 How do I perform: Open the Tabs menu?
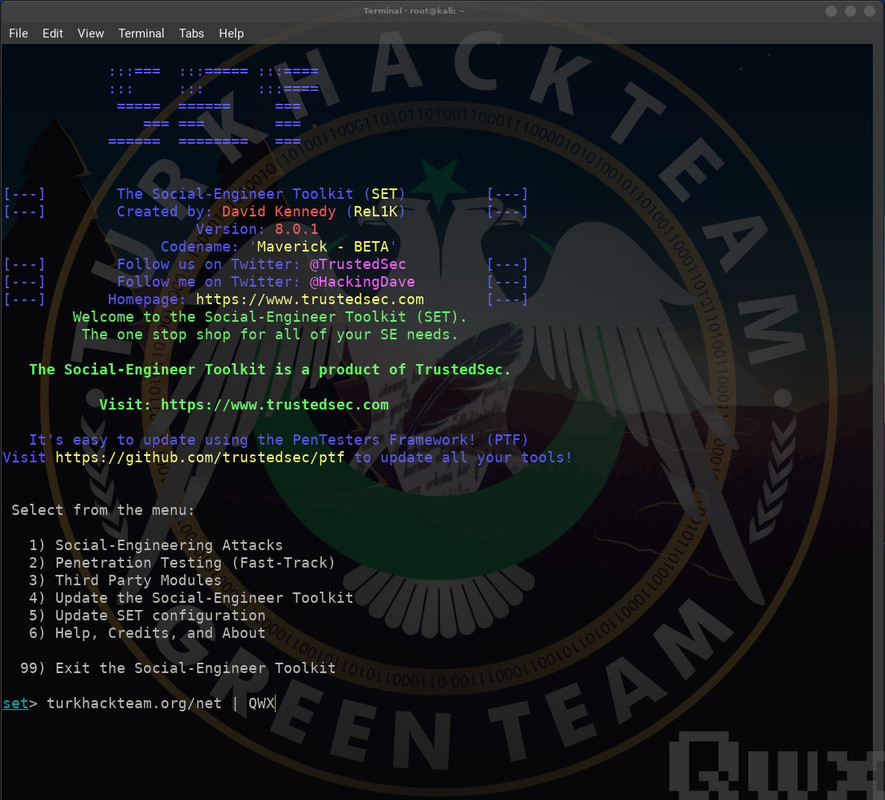point(191,33)
